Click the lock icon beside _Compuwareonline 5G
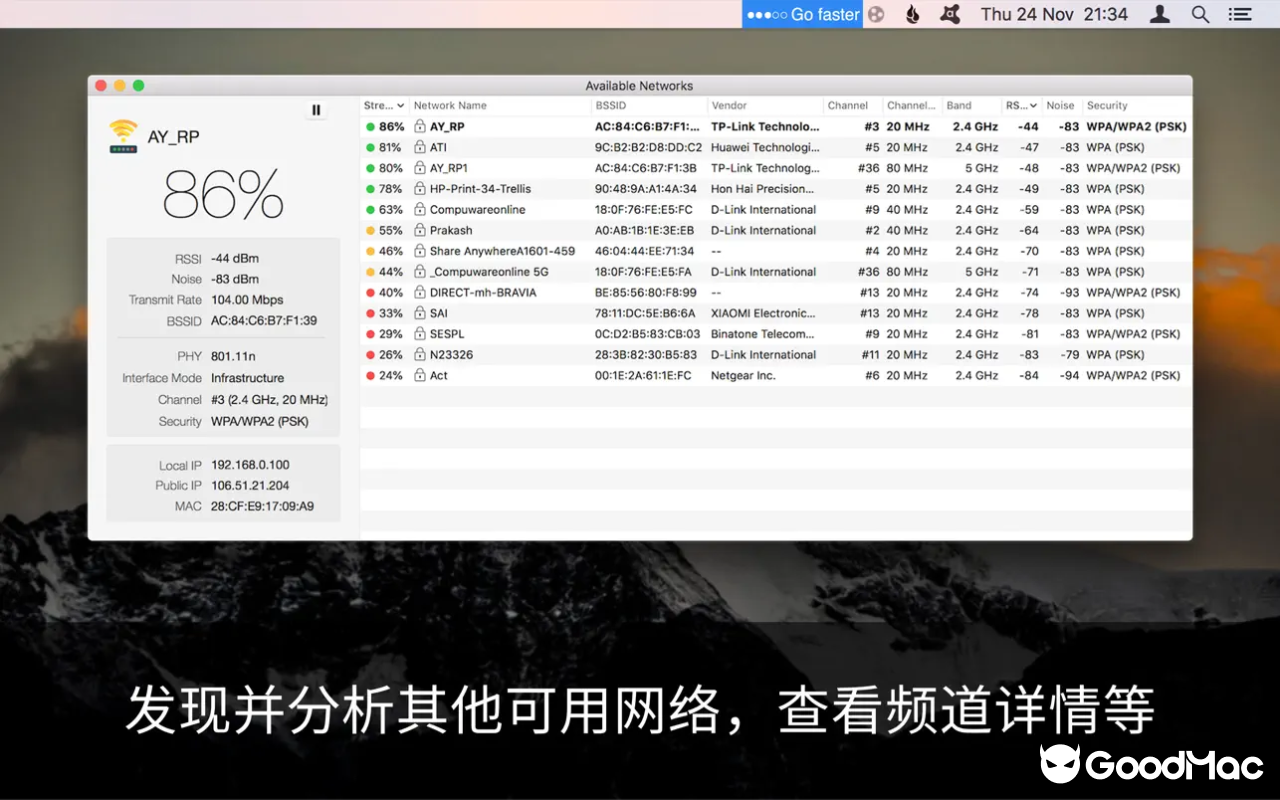Screen dimensions: 1280x800 420,272
